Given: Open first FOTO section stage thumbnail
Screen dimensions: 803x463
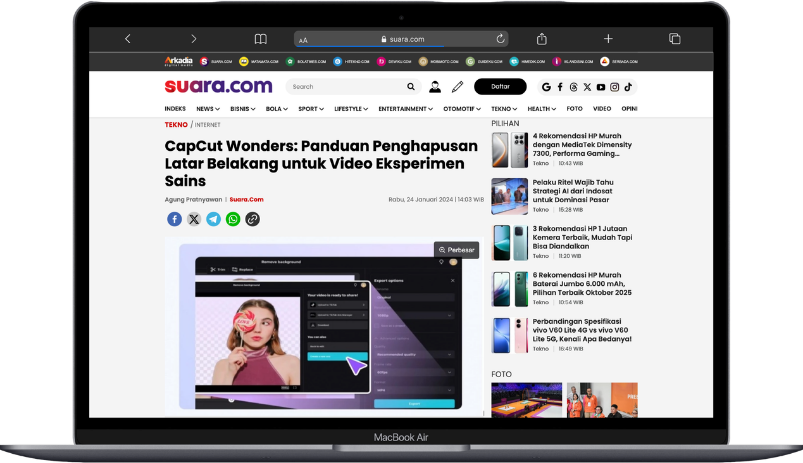Looking at the screenshot, I should point(526,400).
